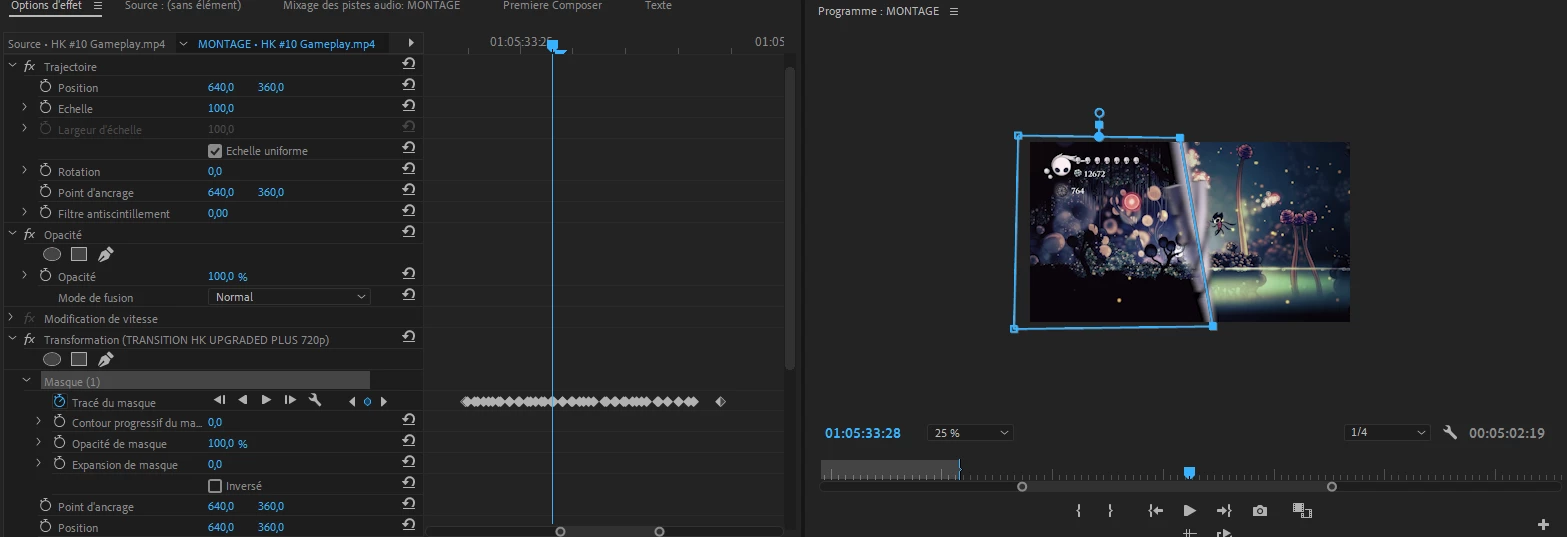This screenshot has height=537, width=1567.
Task: Expand Modification de vitesse effect
Action: (x=12, y=318)
